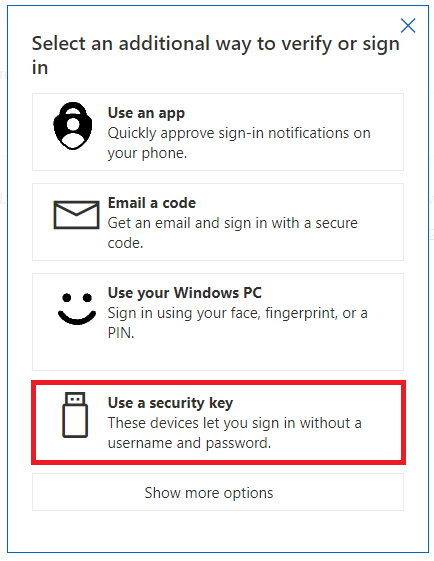The height and width of the screenshot is (561, 434).
Task: Click "your phone." text in app option
Action: [147, 153]
